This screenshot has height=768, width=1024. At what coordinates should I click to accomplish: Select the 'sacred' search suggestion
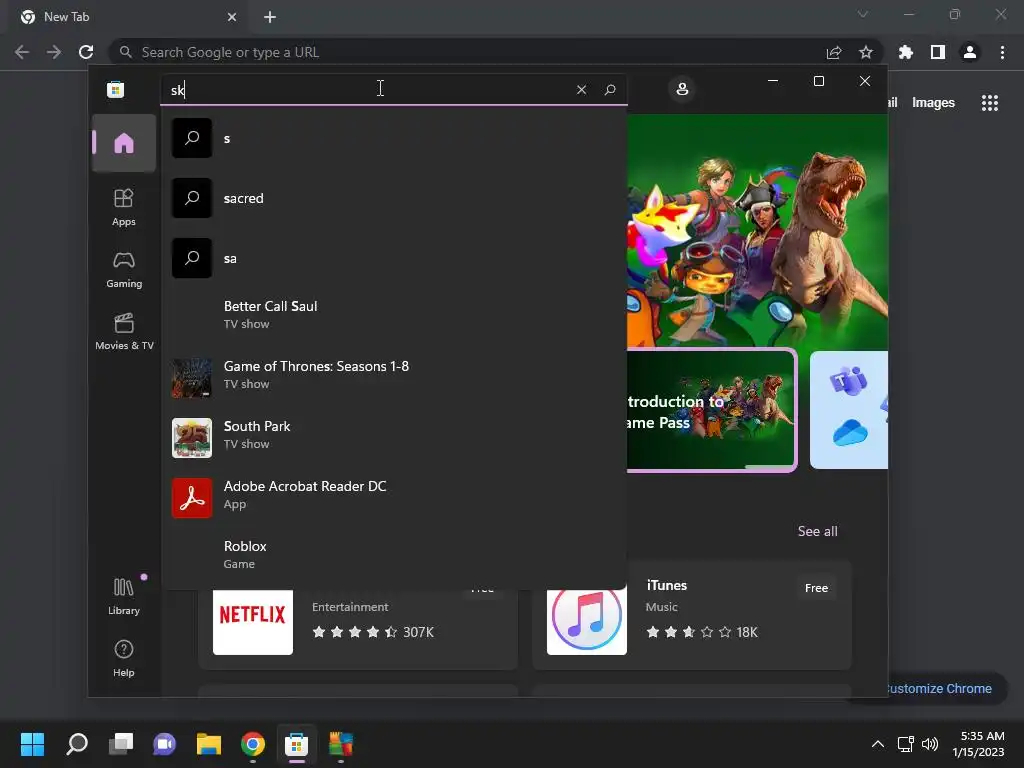click(x=394, y=198)
